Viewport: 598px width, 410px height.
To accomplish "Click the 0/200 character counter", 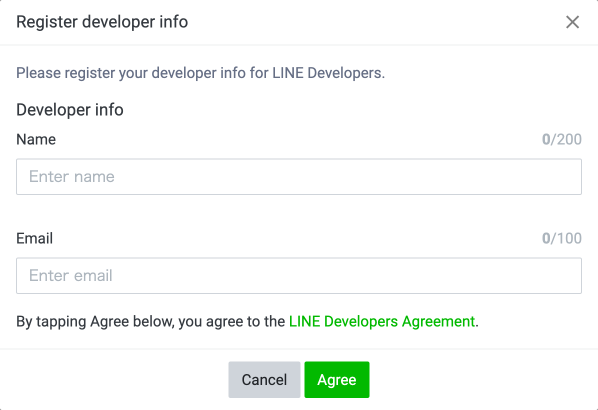I will click(562, 140).
